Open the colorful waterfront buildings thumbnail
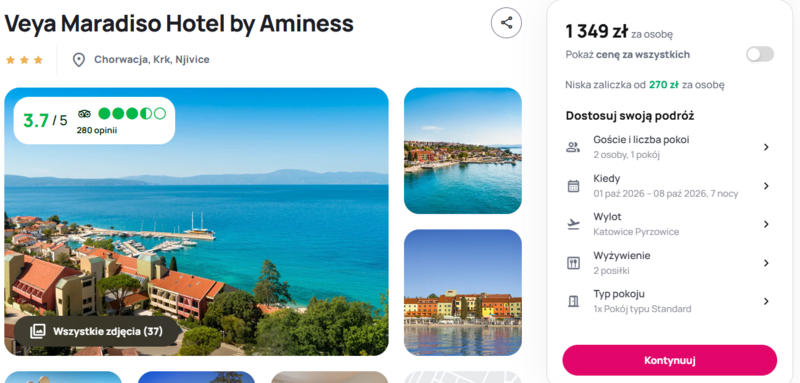800x383 pixels. 463,292
